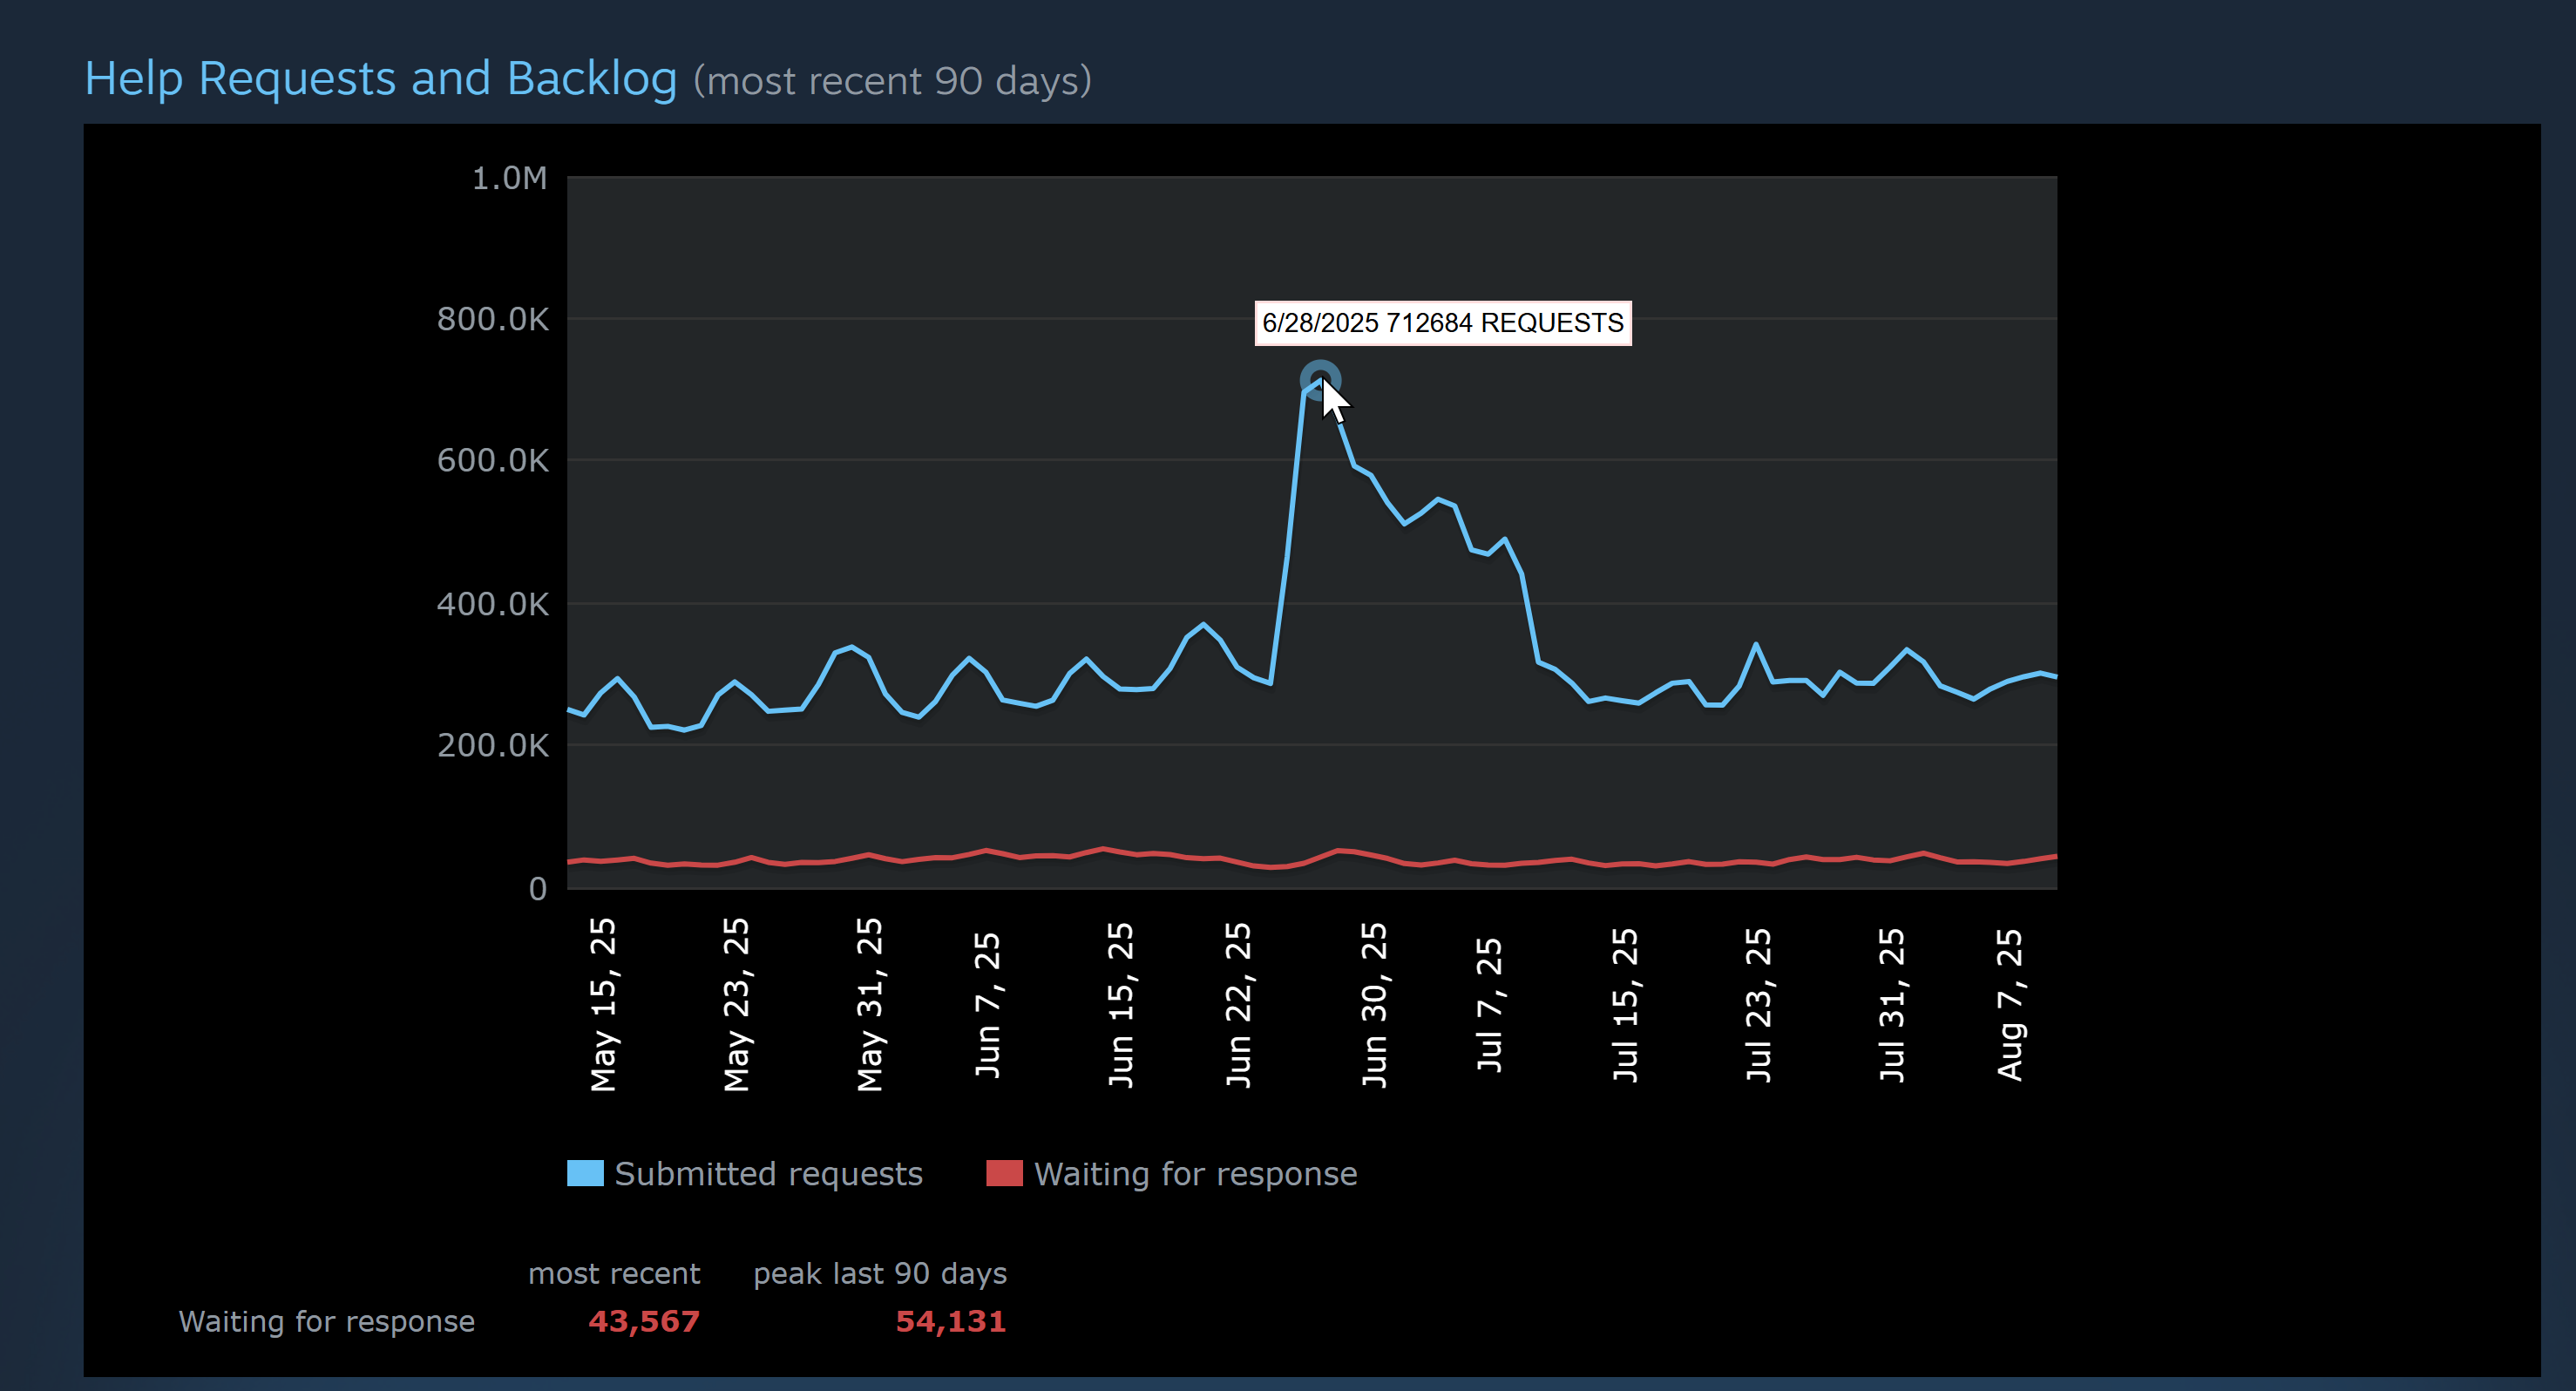Click the 'Help Requests and Backlog' heading
Screen dimensions: 2576x1391
pyautogui.click(x=381, y=78)
